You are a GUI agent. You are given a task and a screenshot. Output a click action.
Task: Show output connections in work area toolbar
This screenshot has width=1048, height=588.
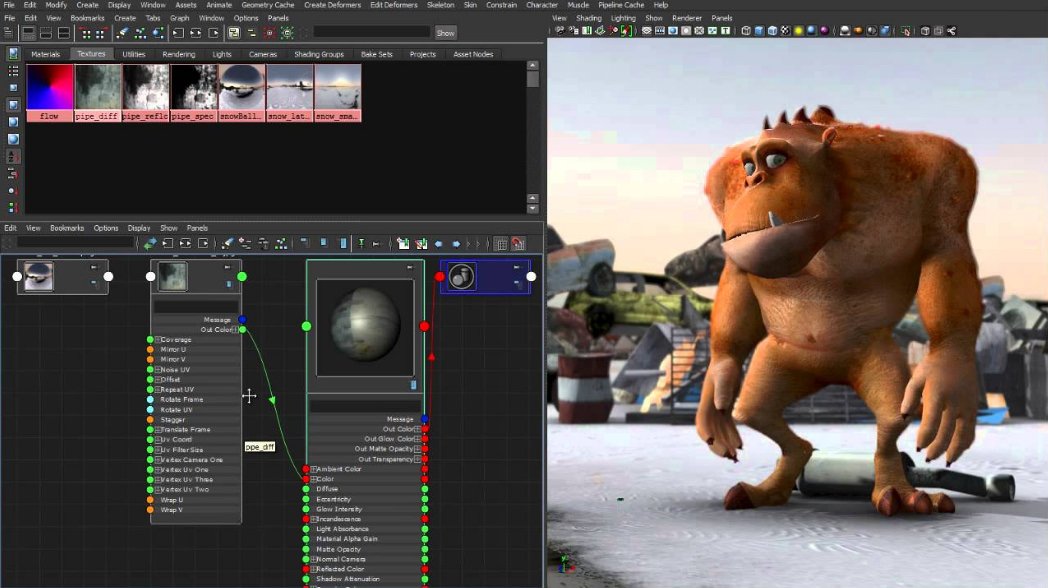click(x=203, y=244)
